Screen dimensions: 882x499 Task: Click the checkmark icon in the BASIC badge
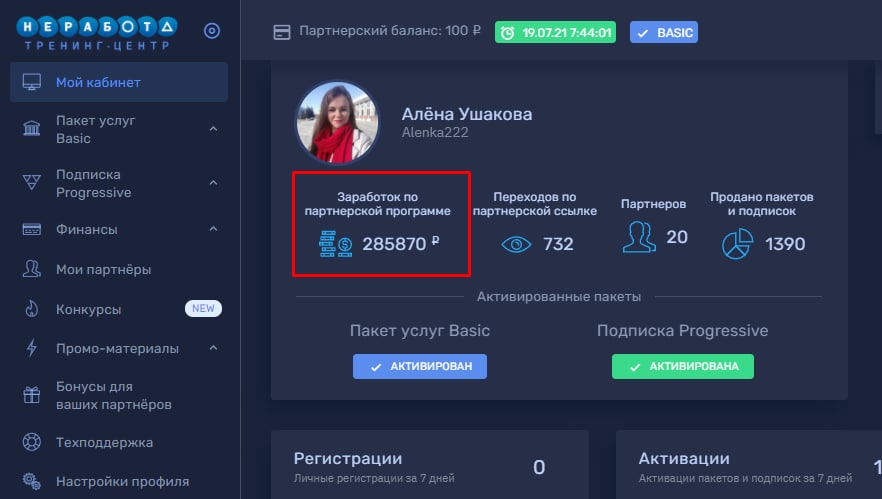(x=643, y=33)
